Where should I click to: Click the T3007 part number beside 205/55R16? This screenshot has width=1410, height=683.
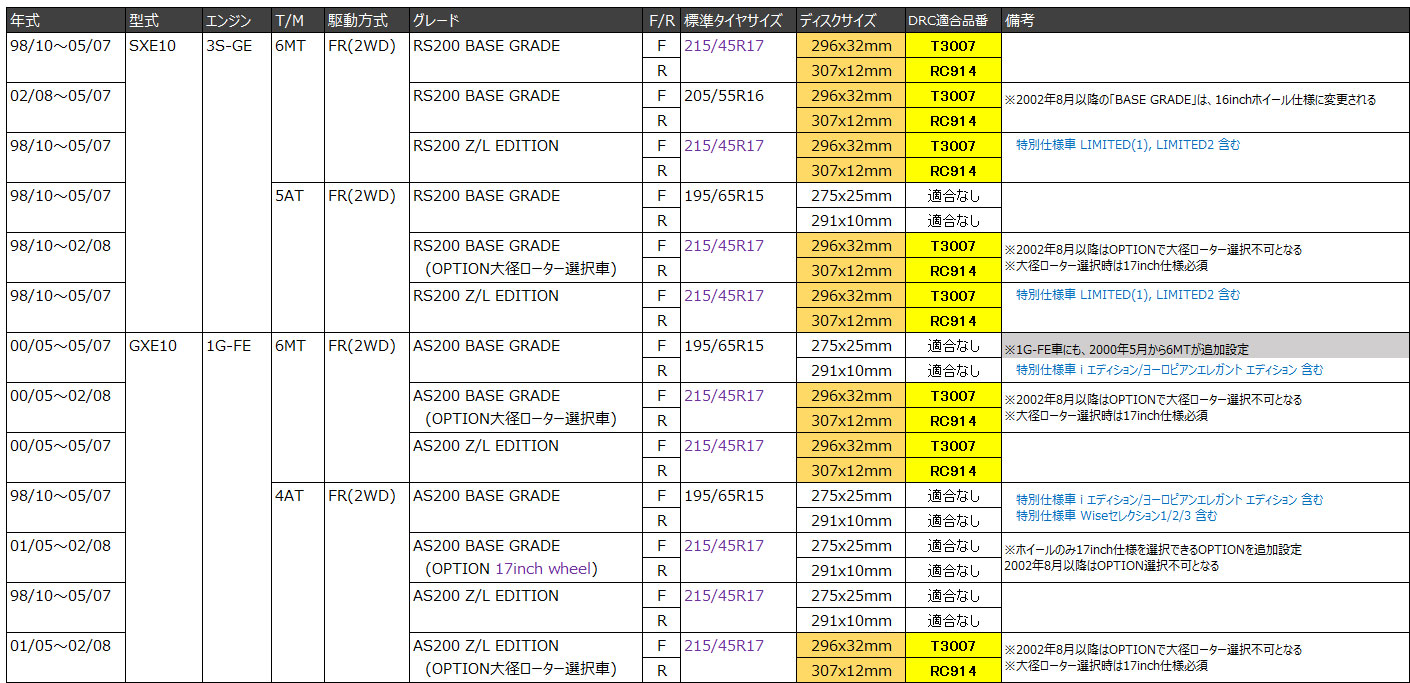pyautogui.click(x=953, y=96)
